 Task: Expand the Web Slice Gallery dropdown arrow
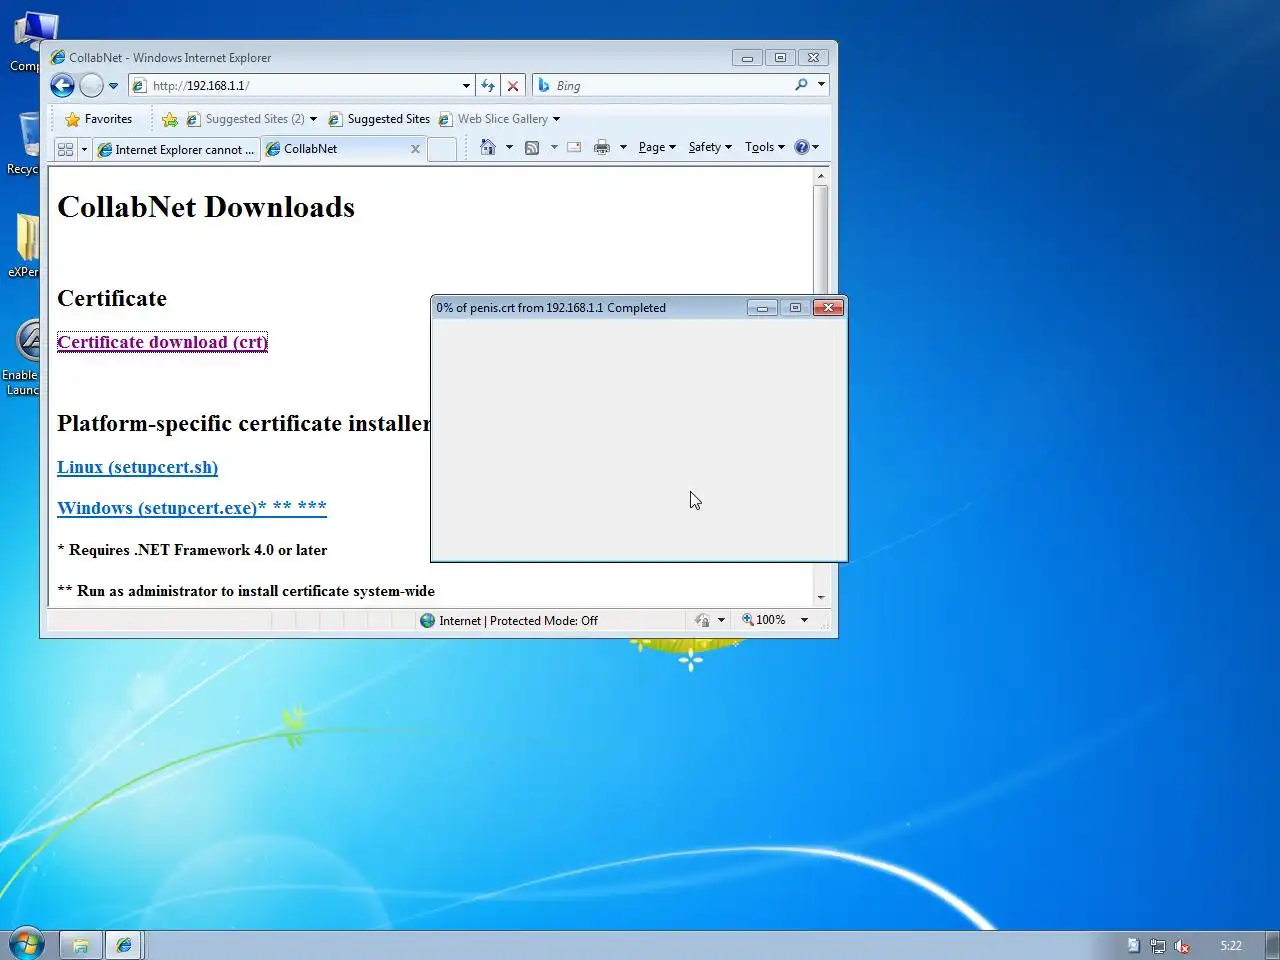556,119
